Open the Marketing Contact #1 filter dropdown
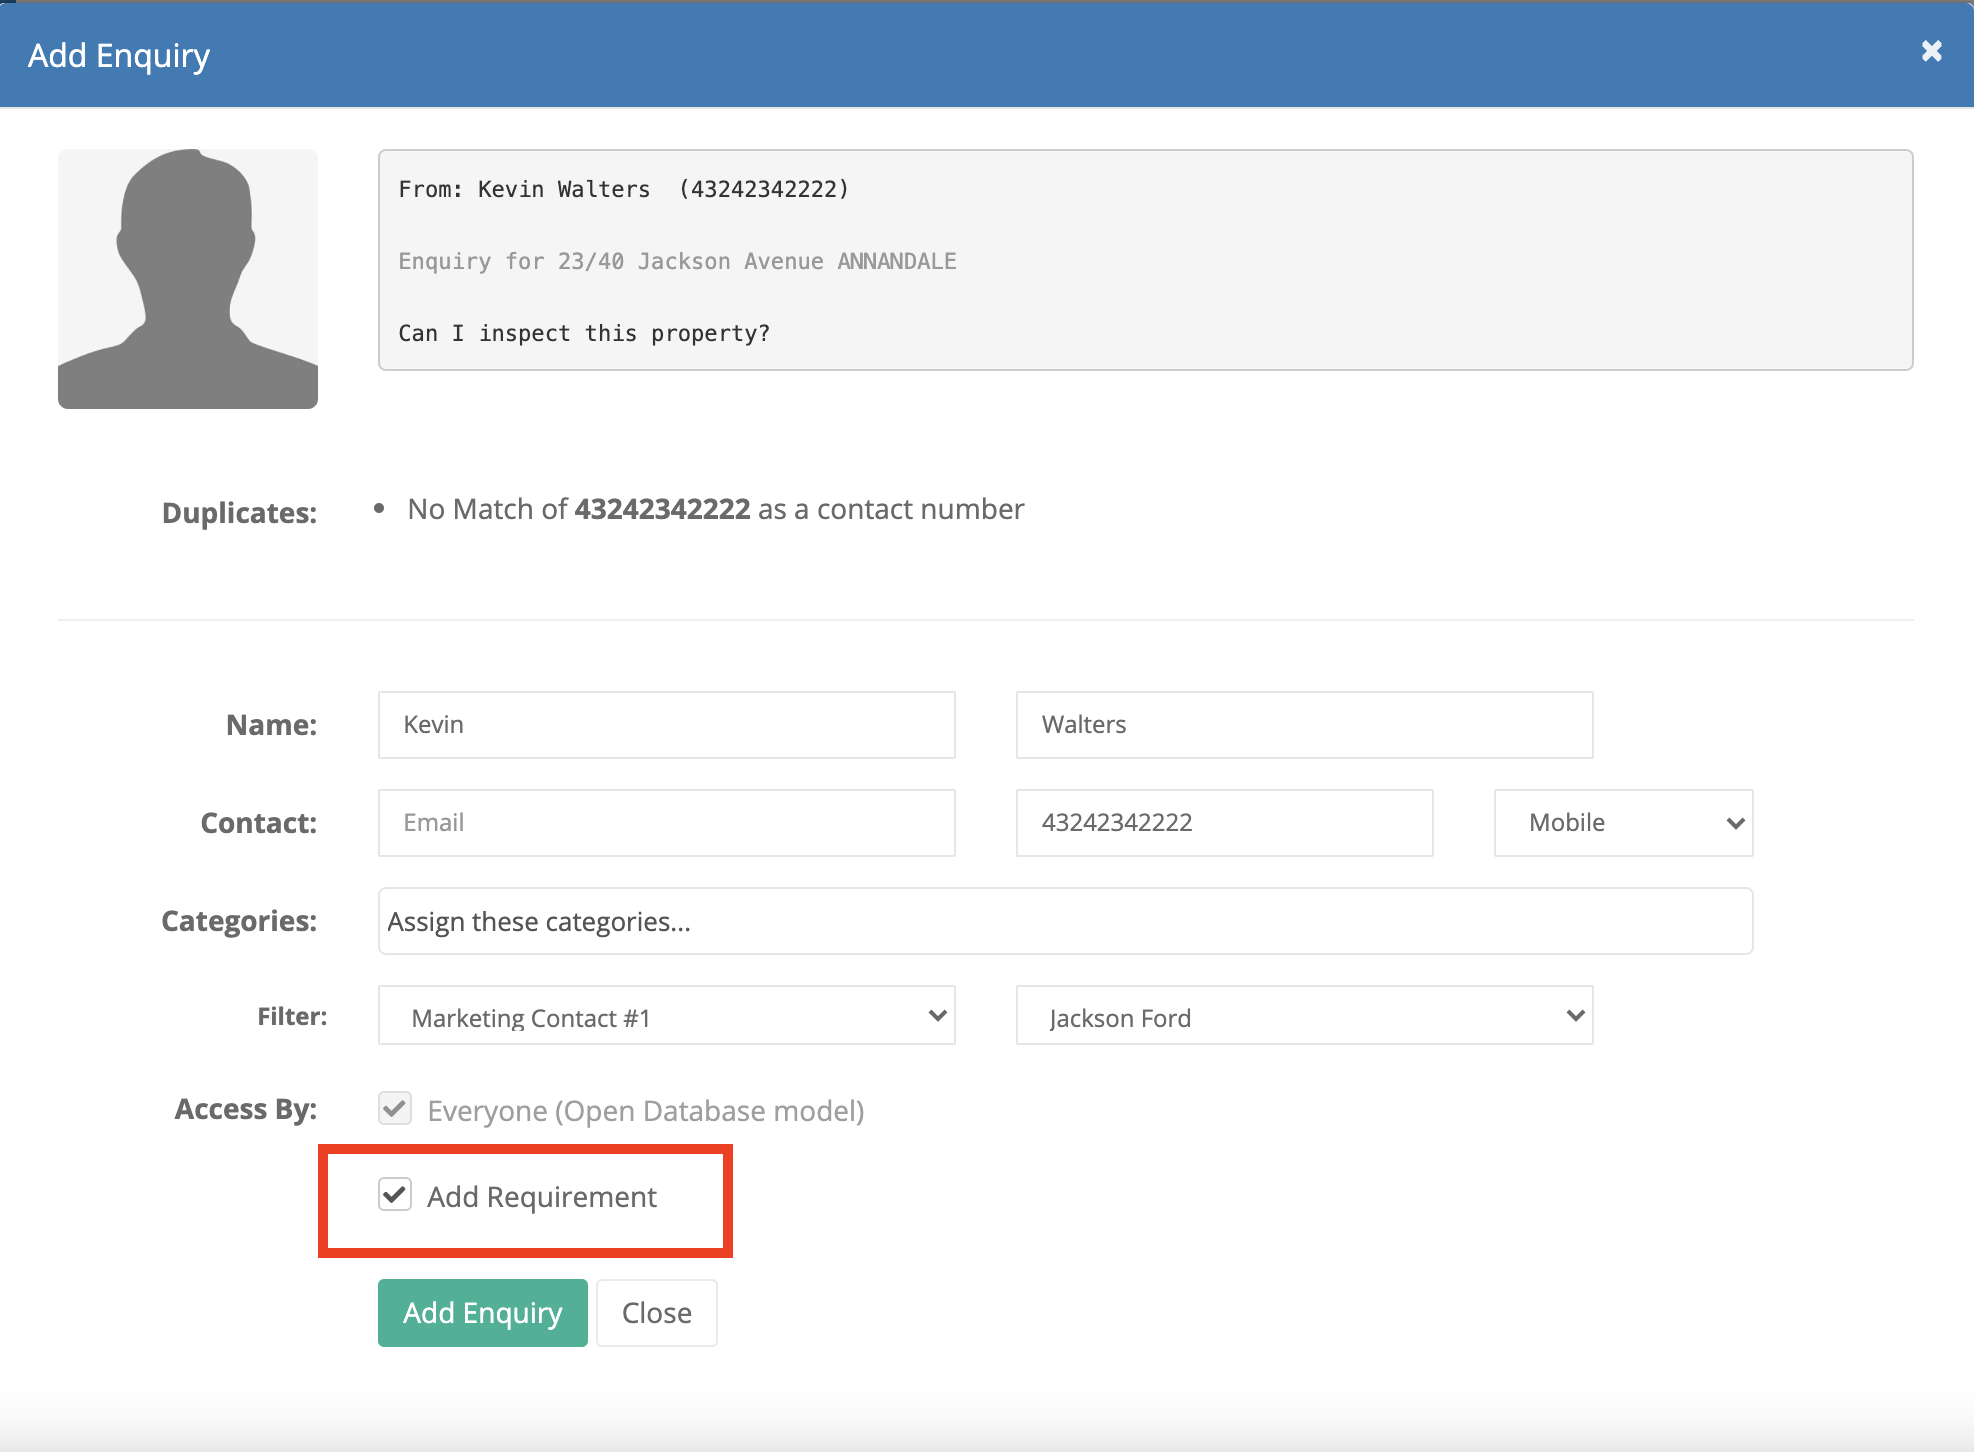Viewport: 1974px width, 1452px height. [666, 1016]
